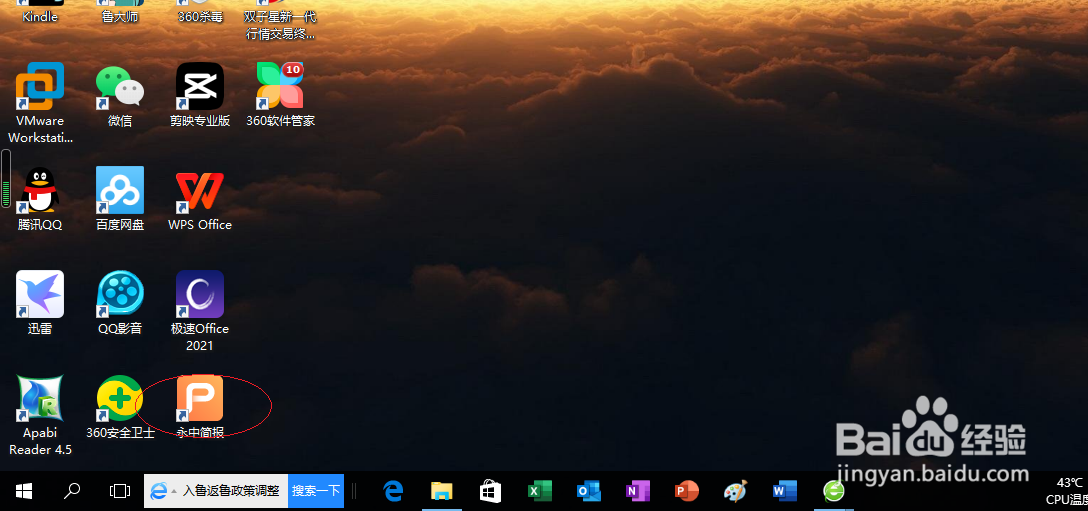1088x511 pixels.
Task: Open the Windows Start menu
Action: click(24, 491)
